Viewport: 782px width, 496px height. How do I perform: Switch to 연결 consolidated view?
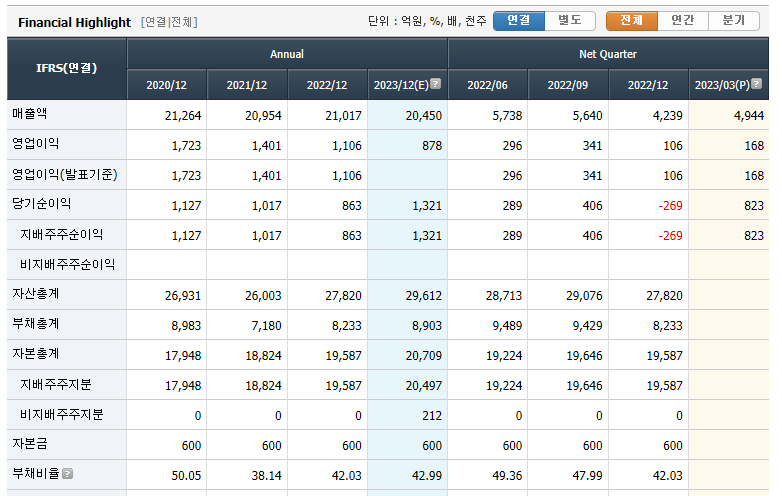(519, 21)
